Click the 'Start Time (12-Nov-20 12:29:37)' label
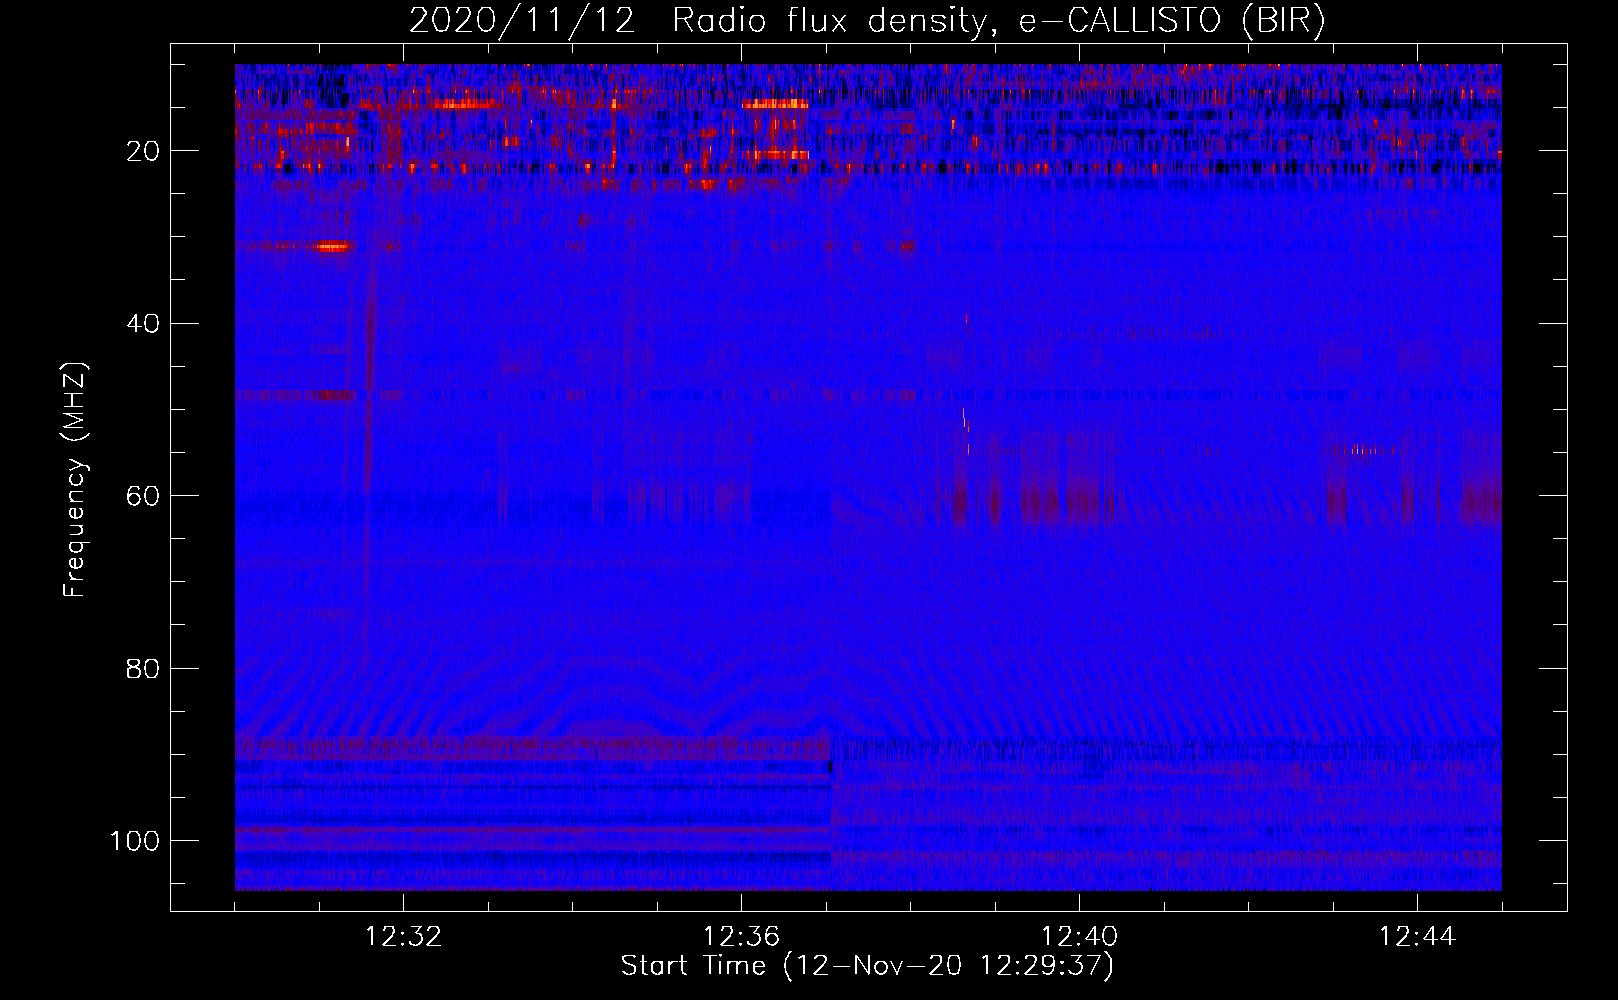This screenshot has width=1618, height=1000. [867, 966]
